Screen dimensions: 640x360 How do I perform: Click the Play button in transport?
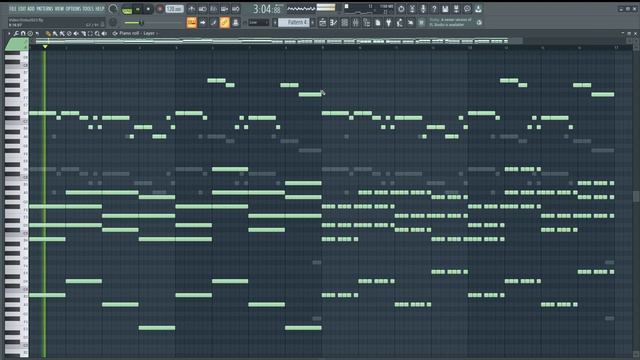[138, 9]
